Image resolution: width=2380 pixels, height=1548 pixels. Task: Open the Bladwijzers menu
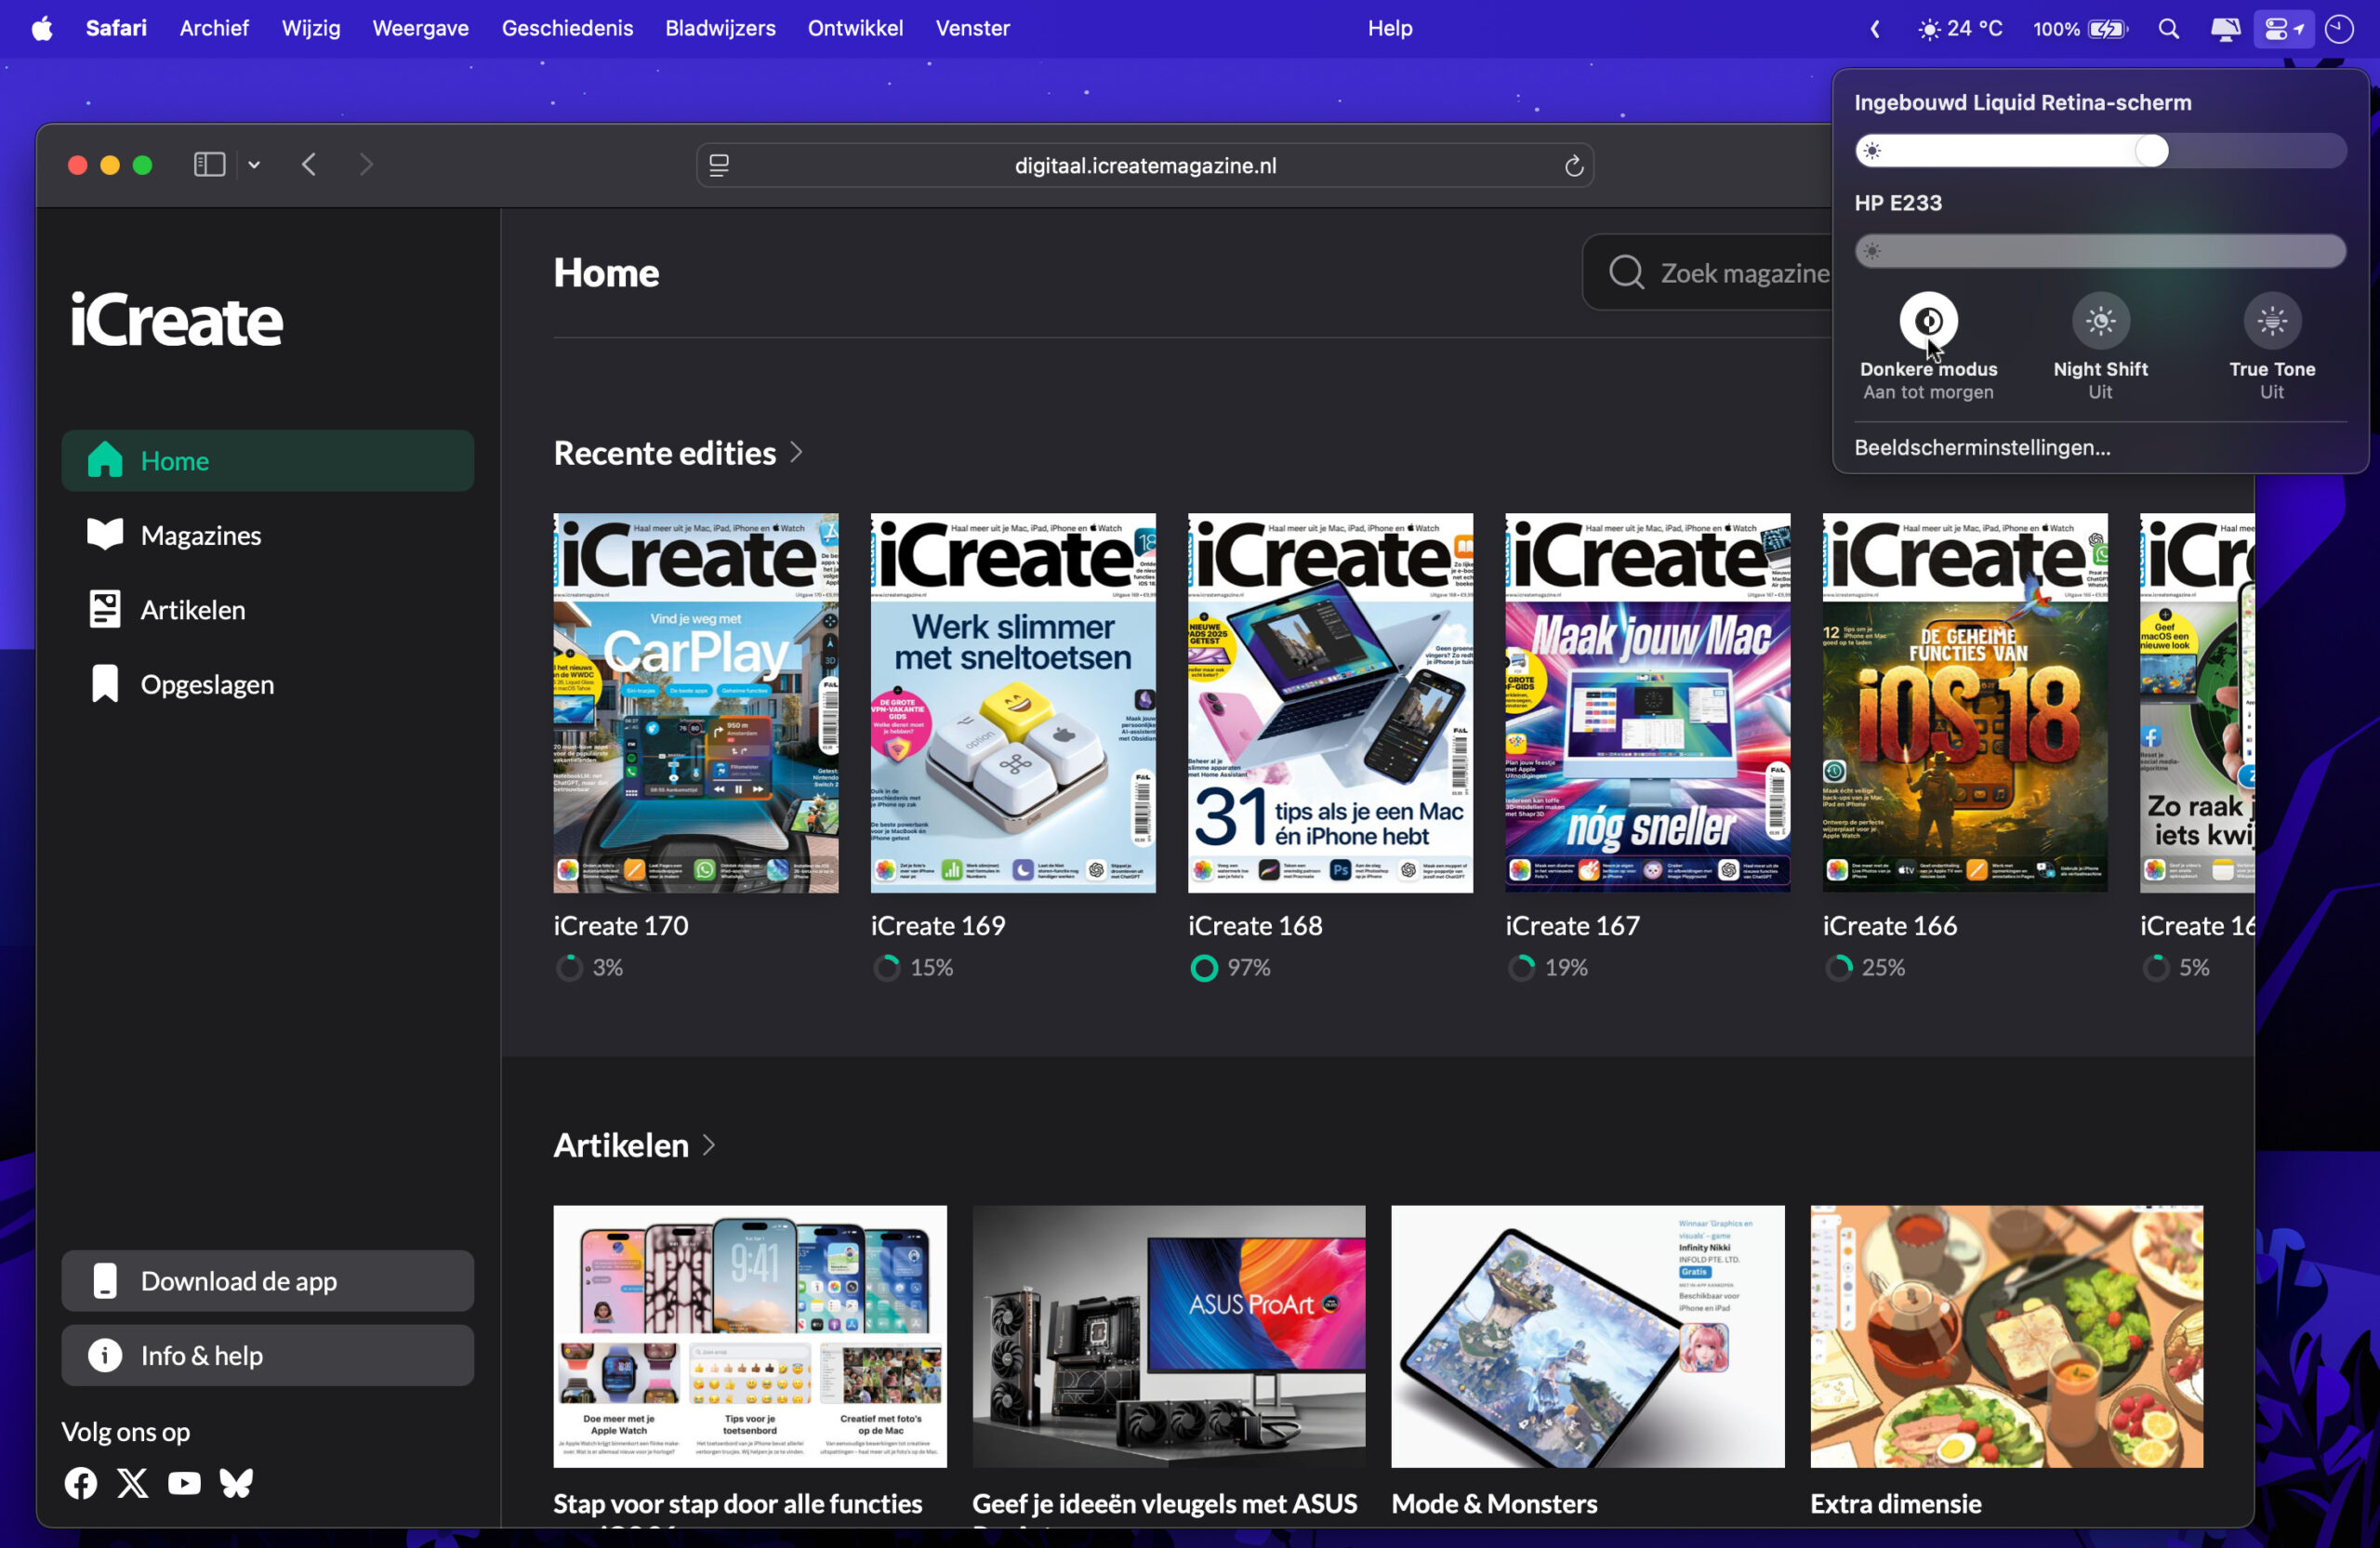(720, 28)
